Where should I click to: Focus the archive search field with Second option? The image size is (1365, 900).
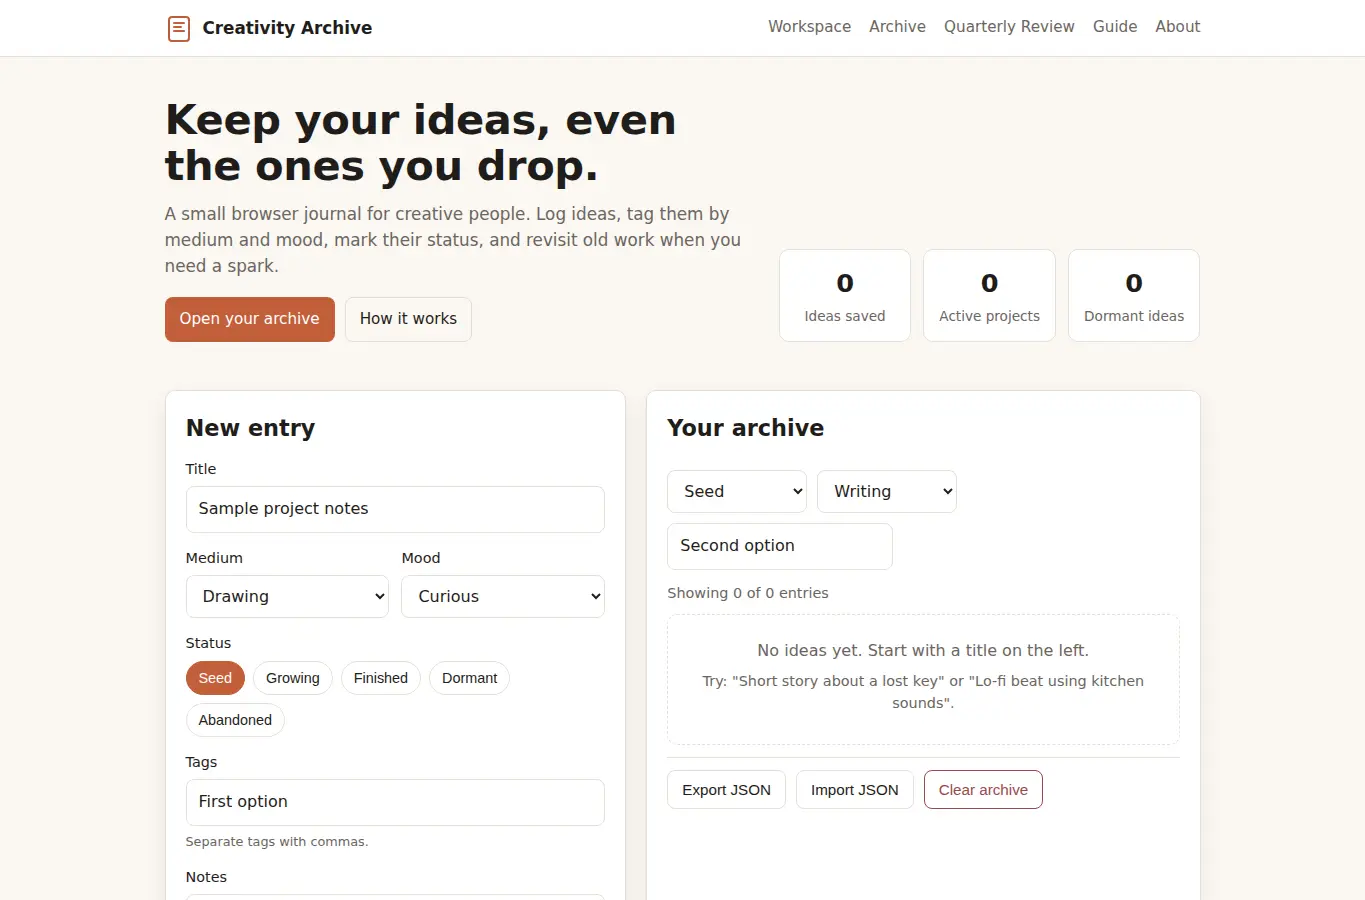(x=780, y=546)
